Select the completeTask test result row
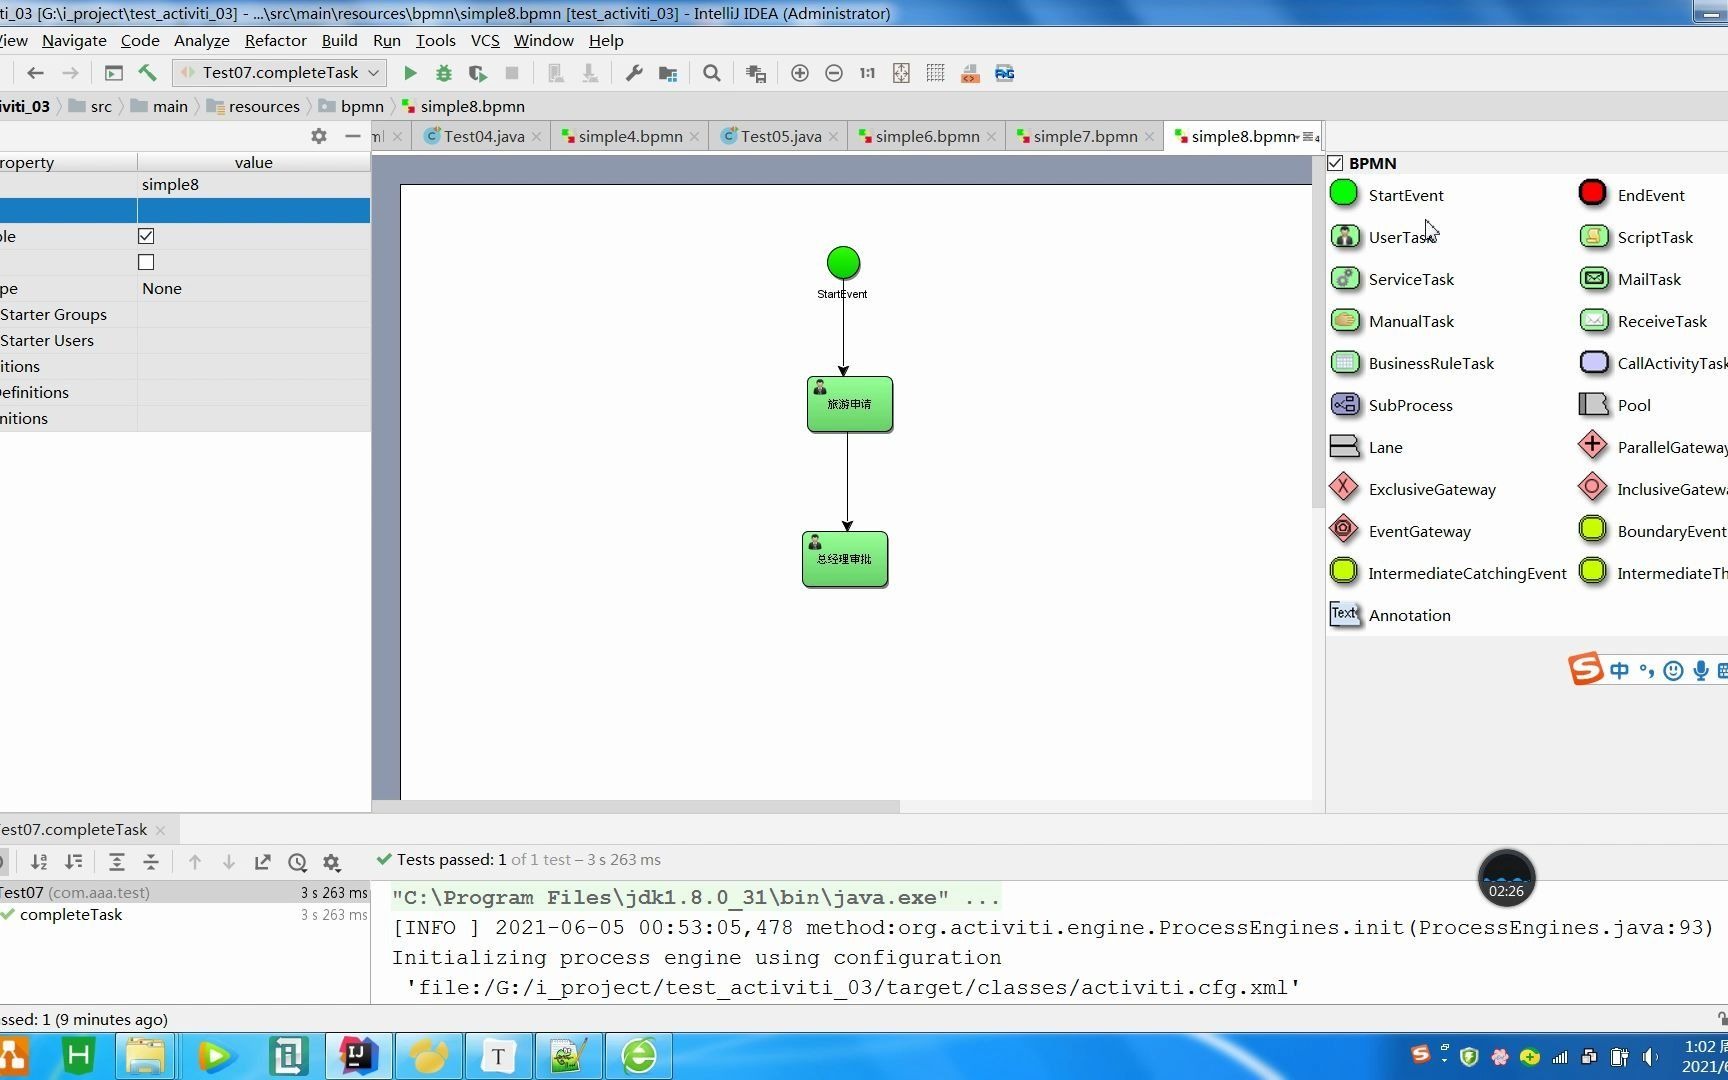The height and width of the screenshot is (1080, 1728). 185,915
